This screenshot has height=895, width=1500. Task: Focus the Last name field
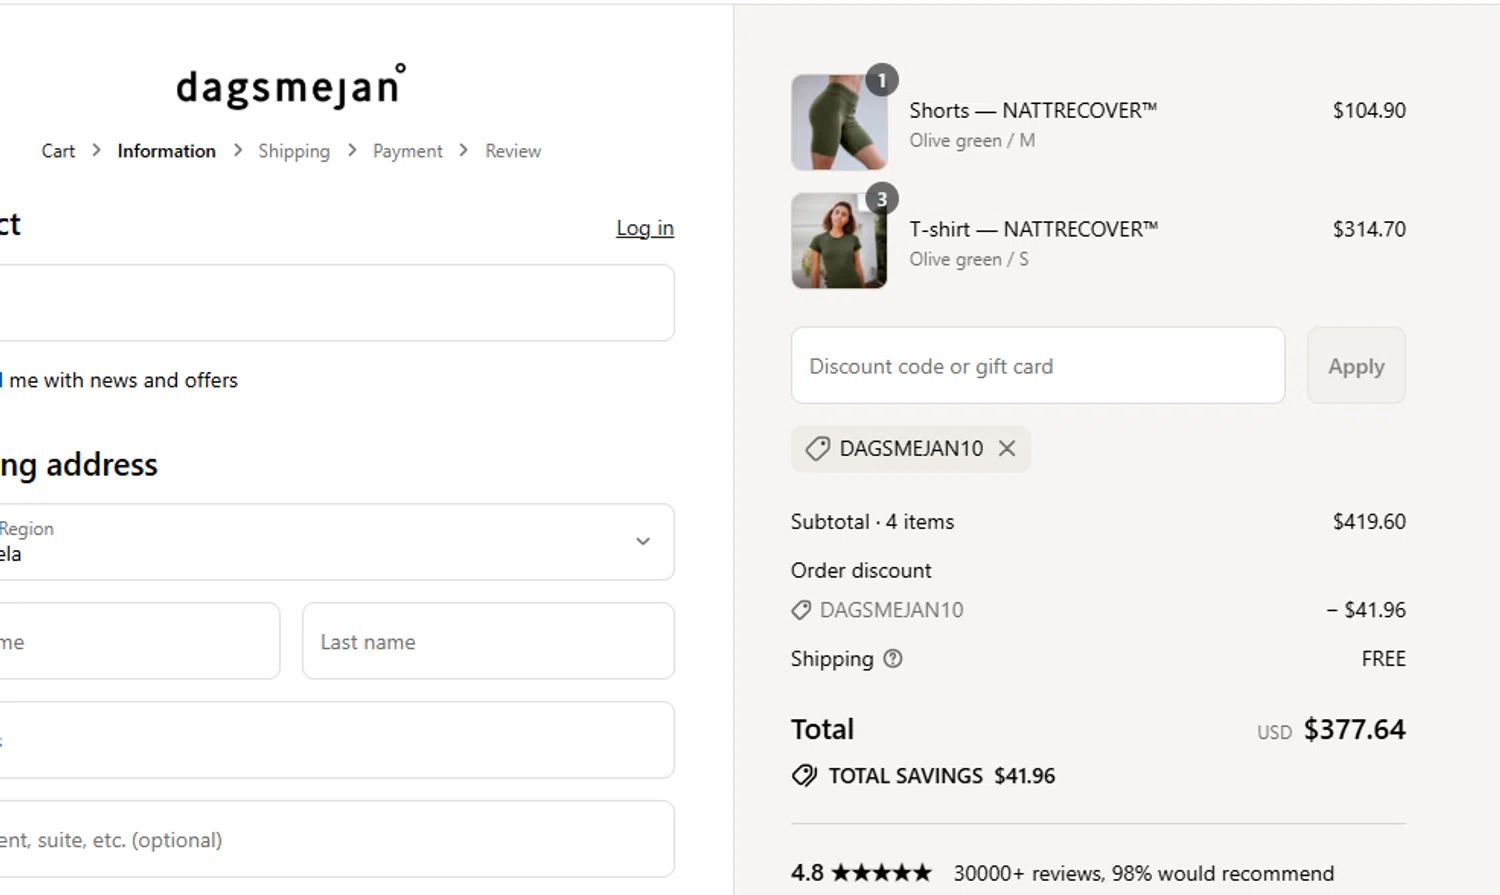(488, 641)
